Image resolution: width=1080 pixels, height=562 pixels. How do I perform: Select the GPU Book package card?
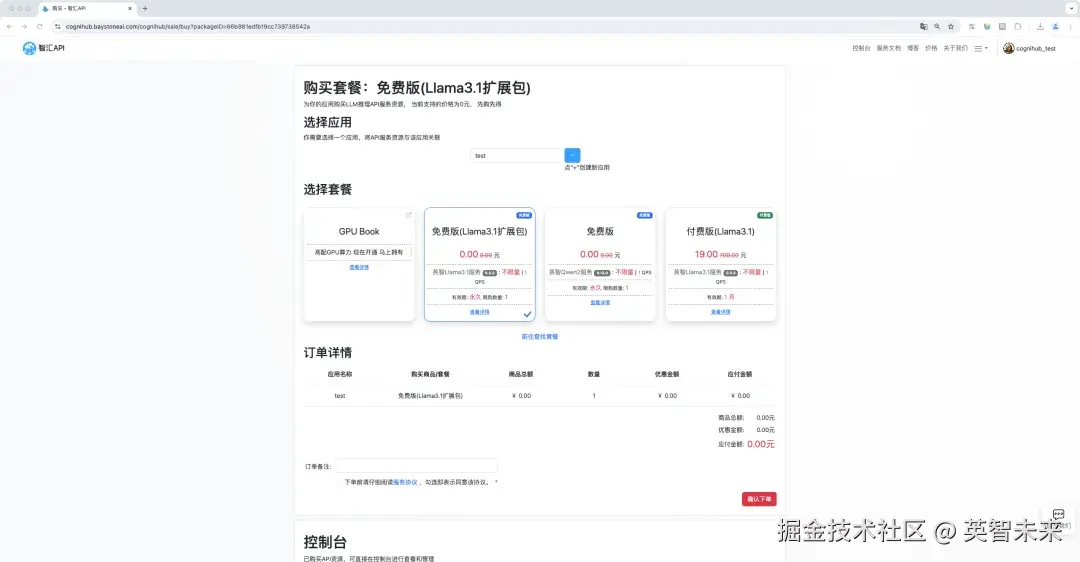(359, 264)
